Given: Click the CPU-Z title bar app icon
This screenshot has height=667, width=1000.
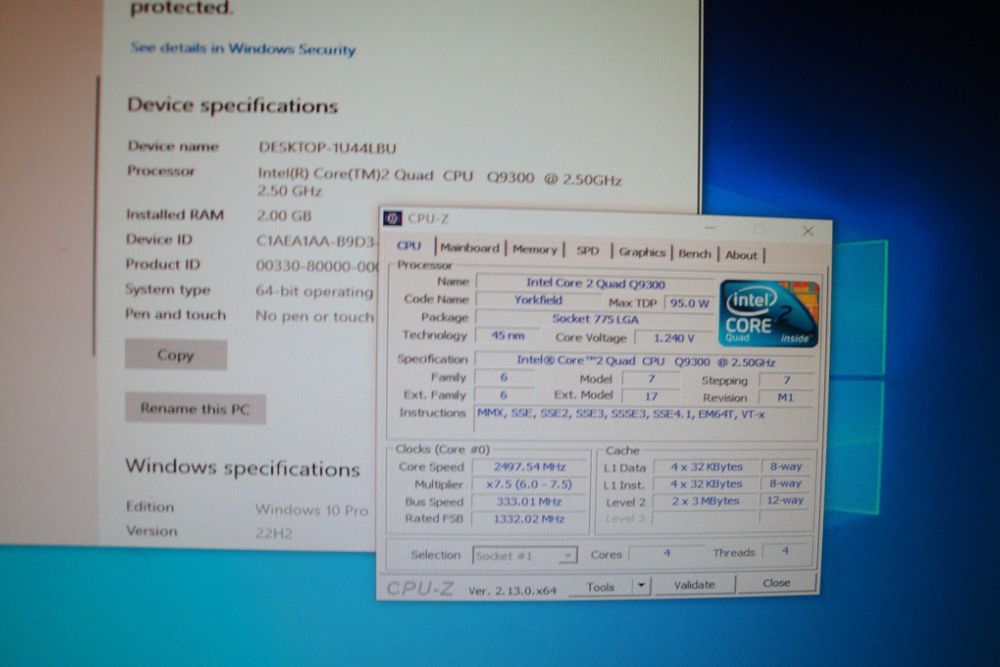Looking at the screenshot, I should click(x=392, y=218).
